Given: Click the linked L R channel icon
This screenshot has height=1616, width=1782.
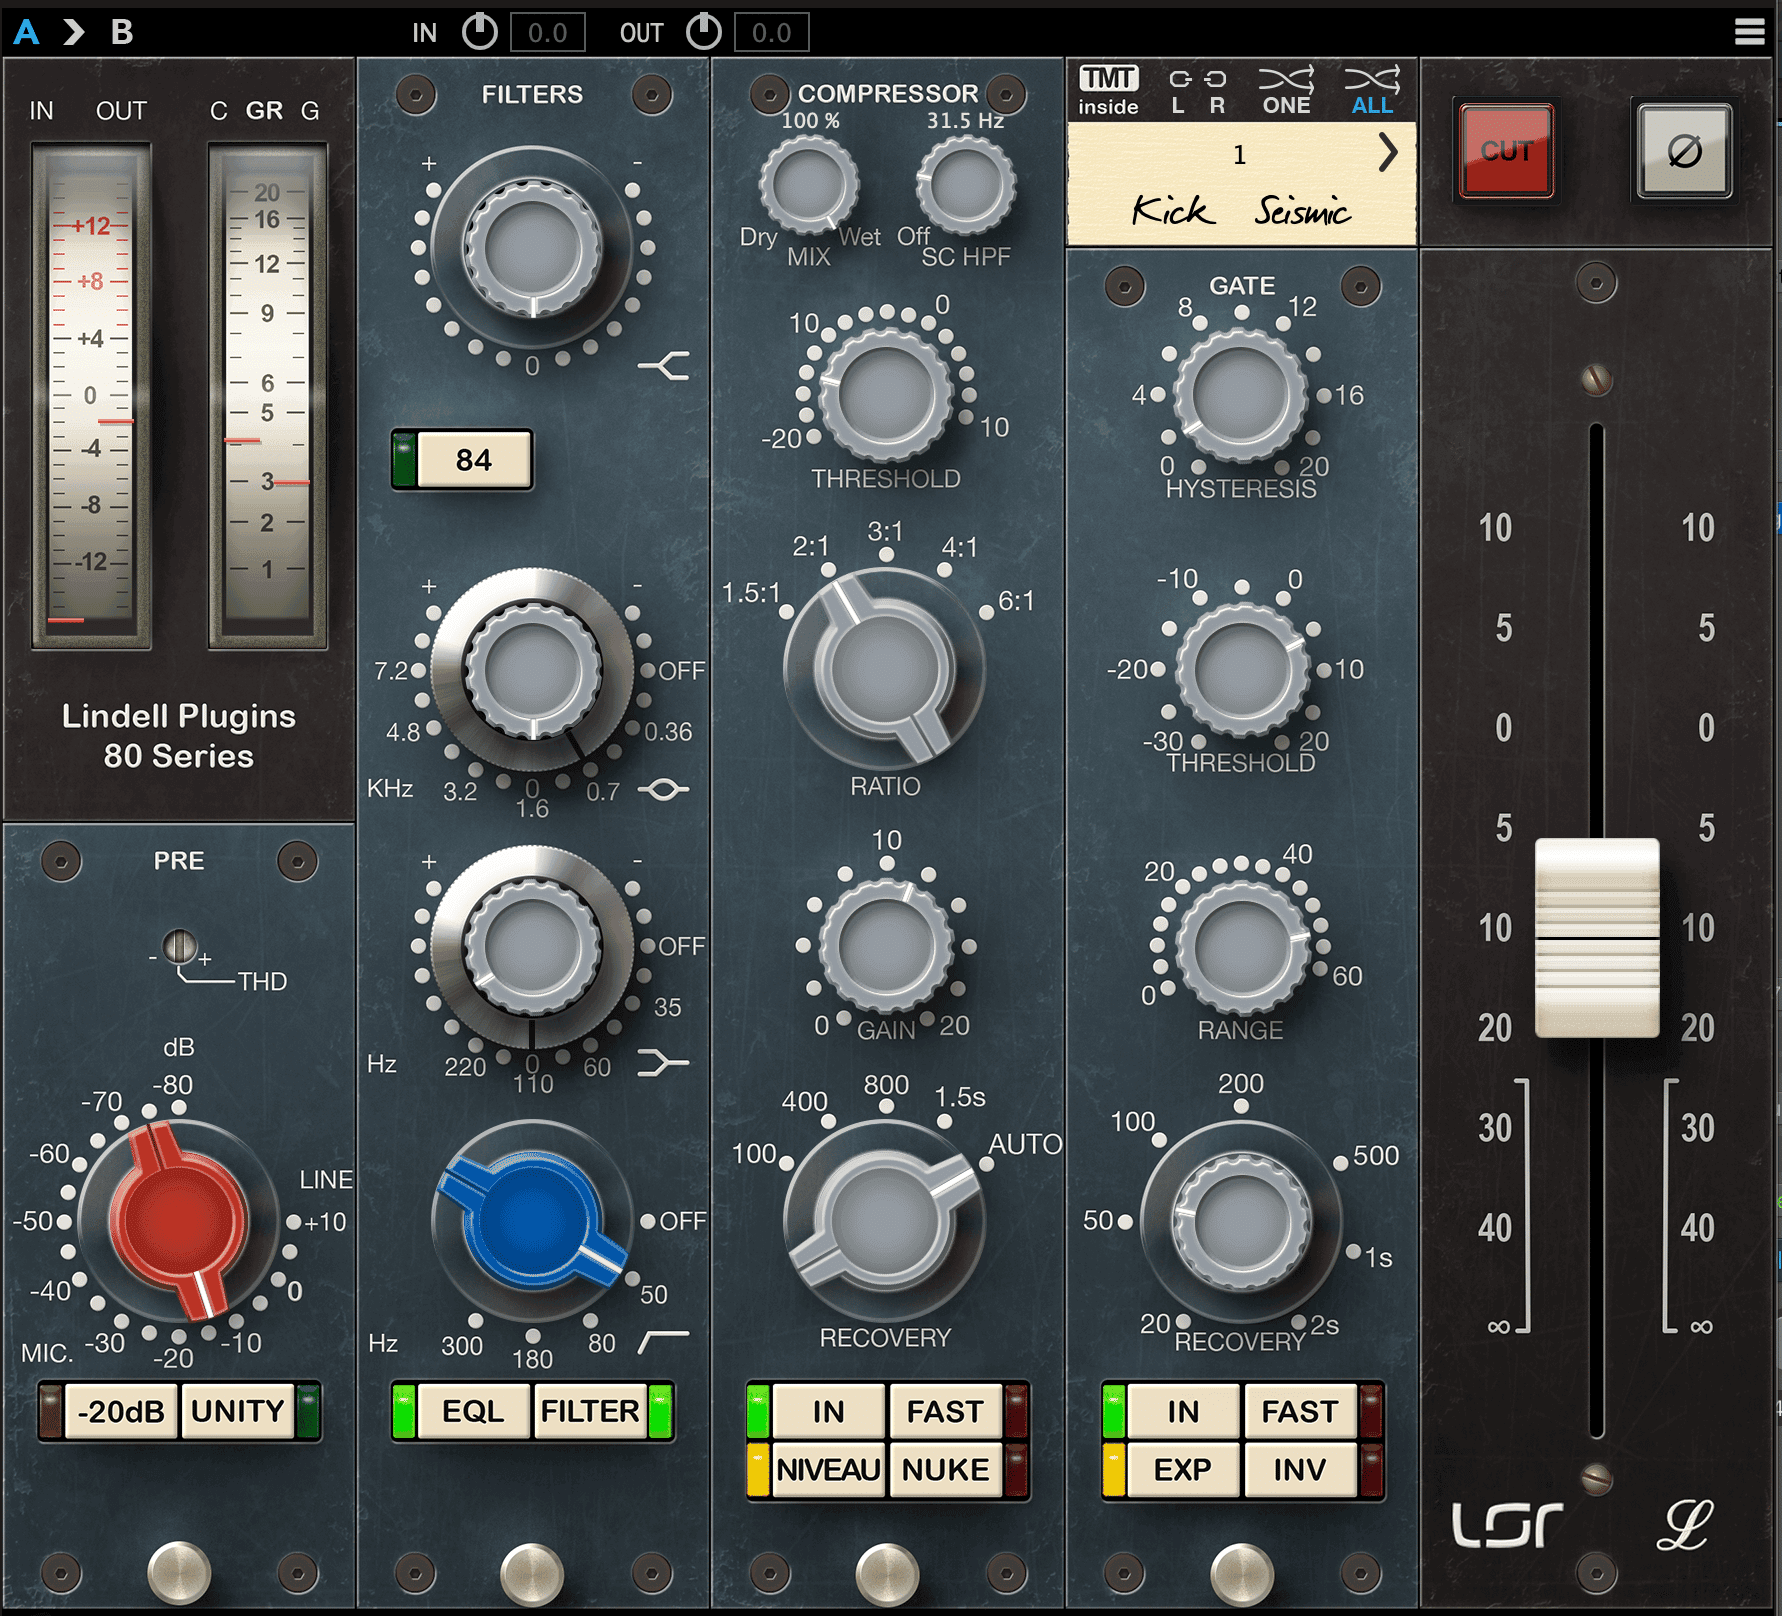Looking at the screenshot, I should coord(1197,90).
